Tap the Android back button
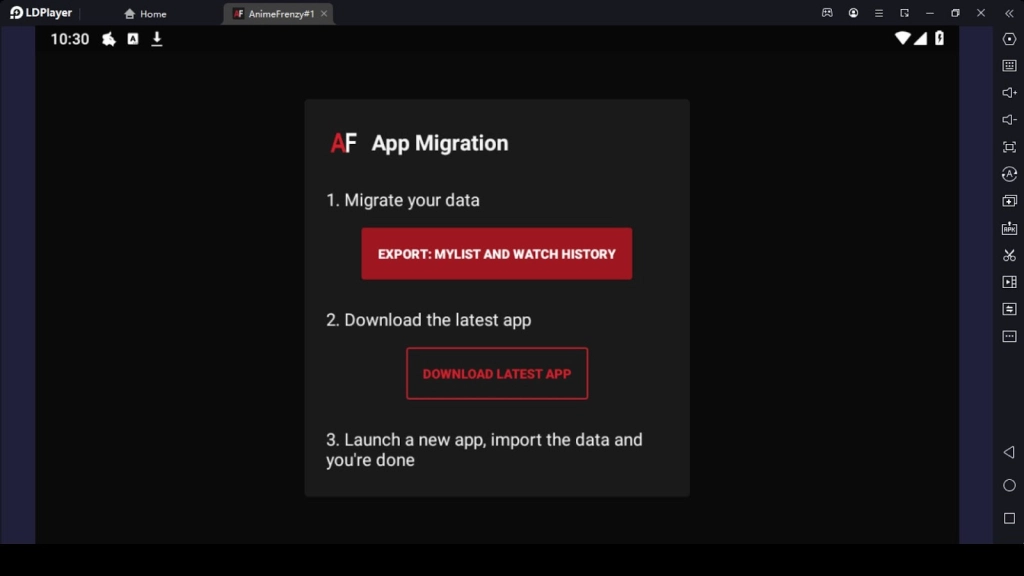Viewport: 1024px width, 576px height. coord(1009,452)
